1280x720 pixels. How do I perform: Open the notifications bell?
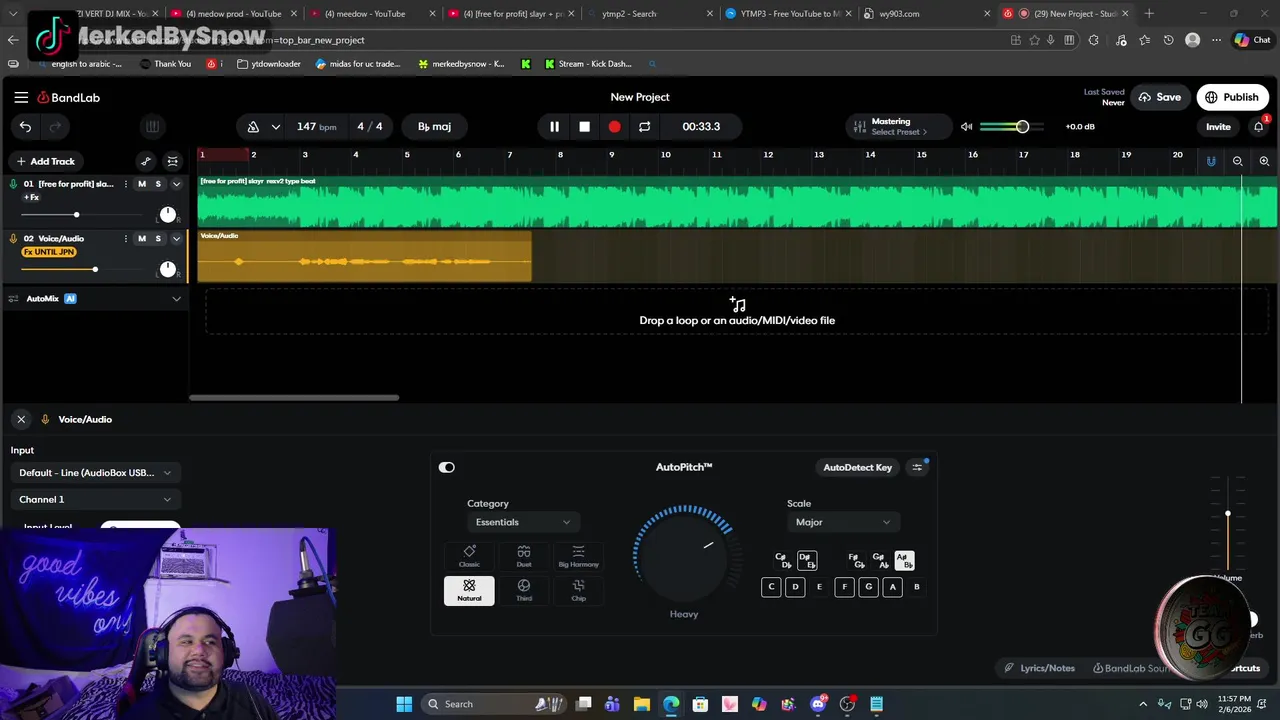pyautogui.click(x=1259, y=127)
